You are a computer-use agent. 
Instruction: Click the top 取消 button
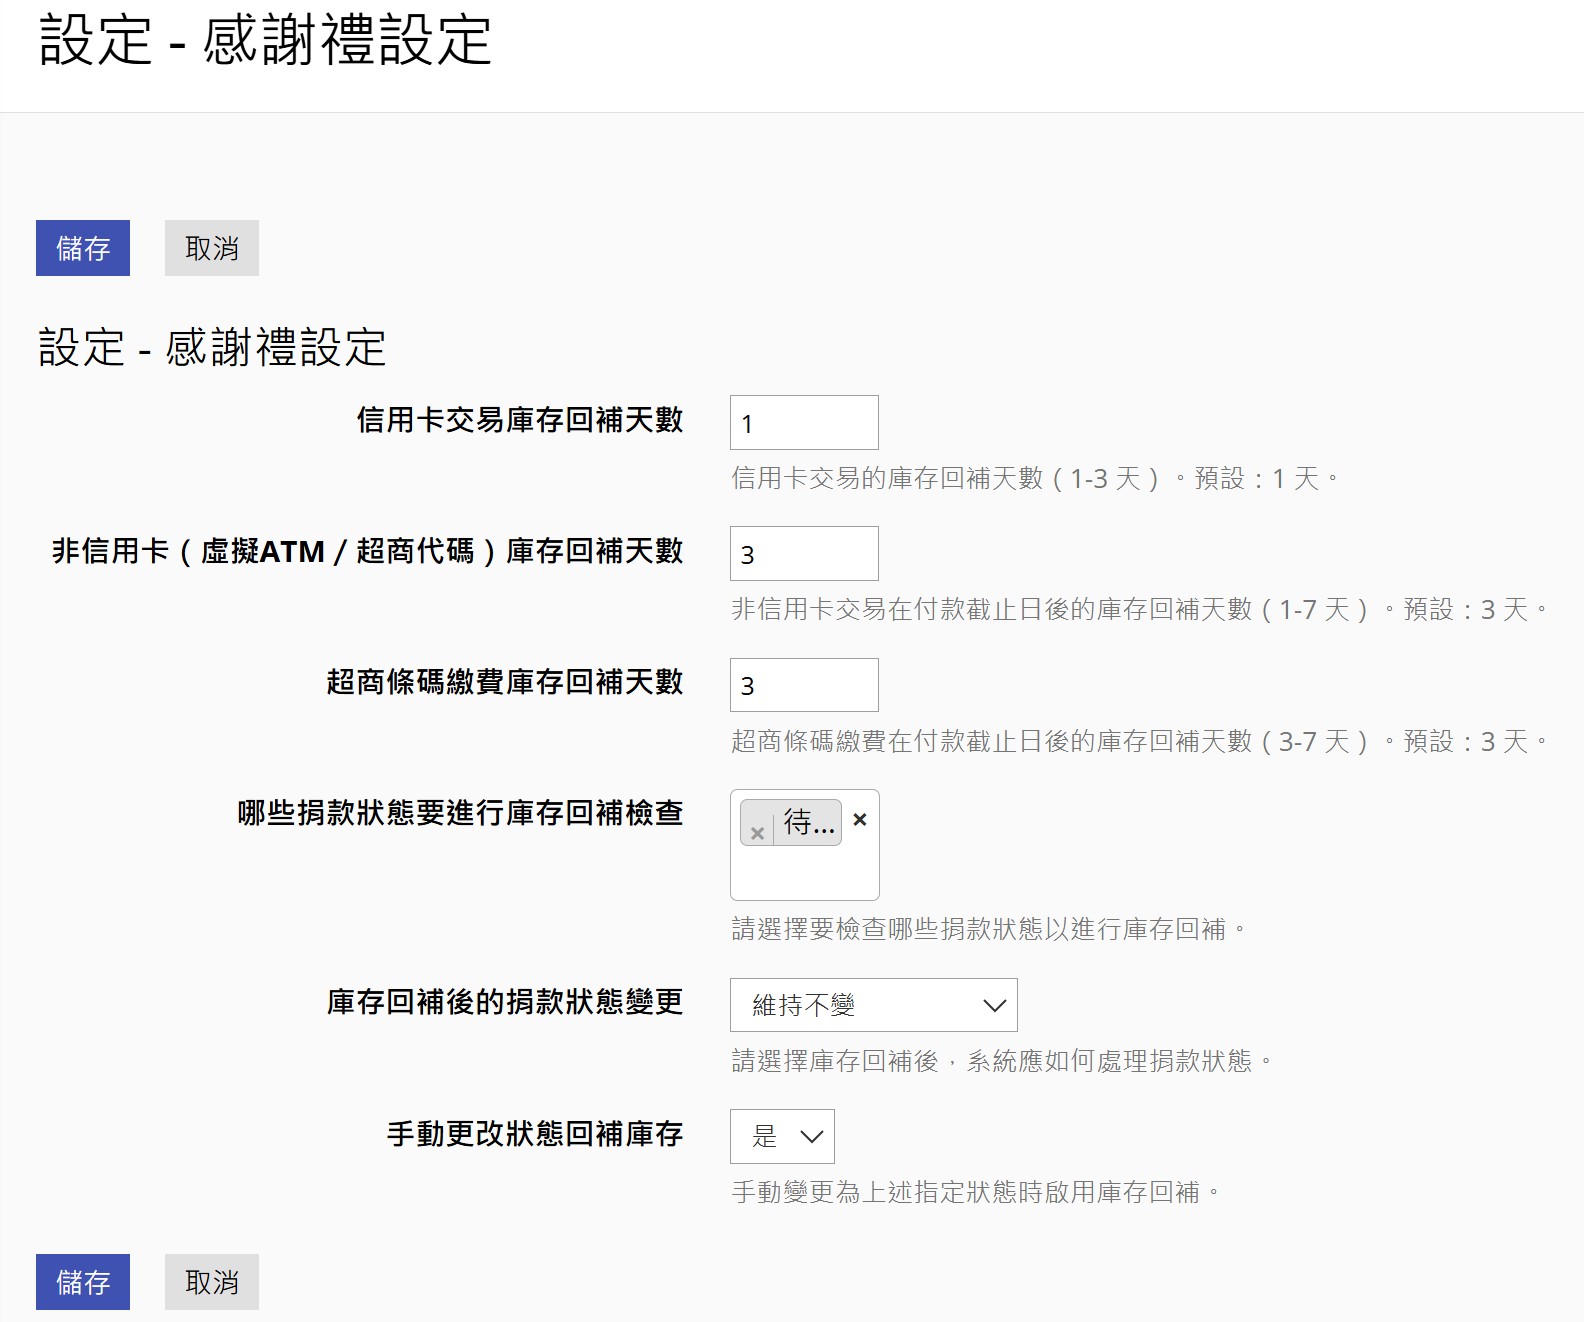click(x=212, y=248)
